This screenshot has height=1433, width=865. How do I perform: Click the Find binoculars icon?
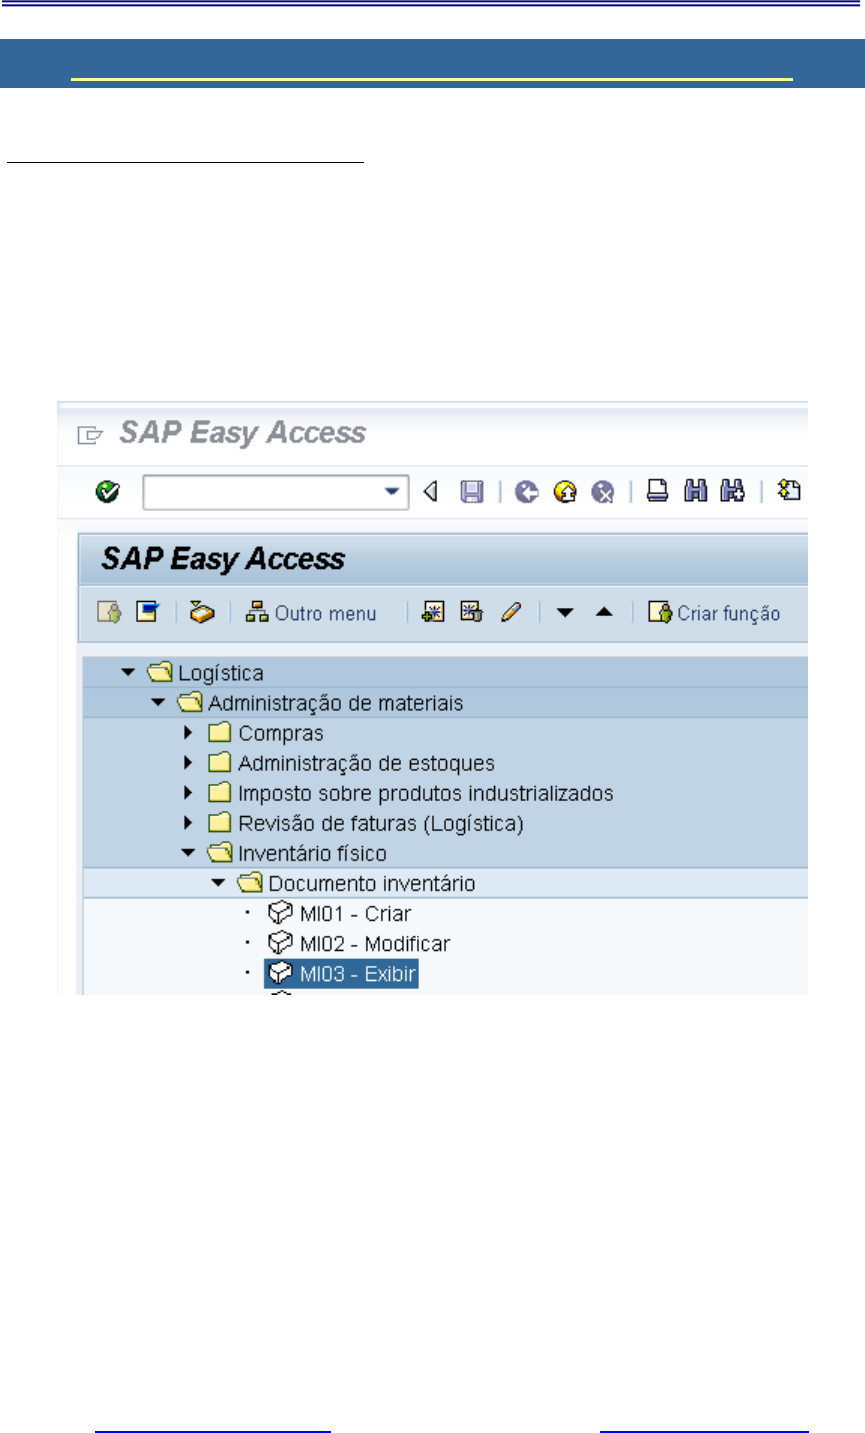click(696, 491)
